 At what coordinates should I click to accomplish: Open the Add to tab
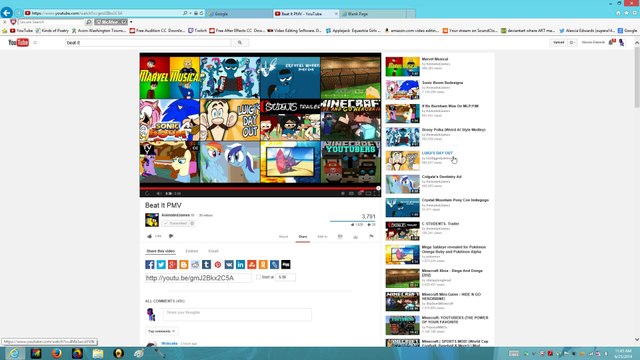click(322, 237)
